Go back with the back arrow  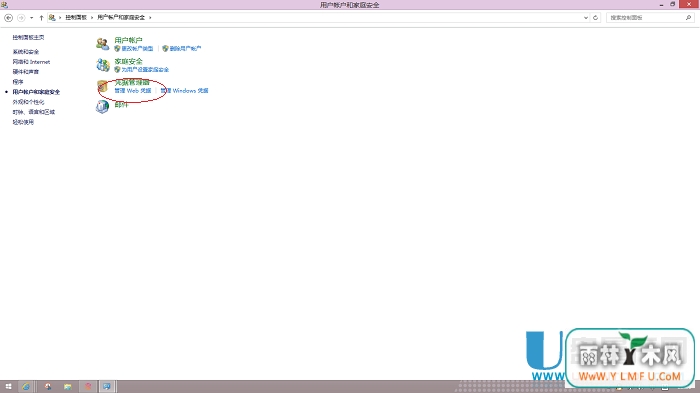(8, 18)
